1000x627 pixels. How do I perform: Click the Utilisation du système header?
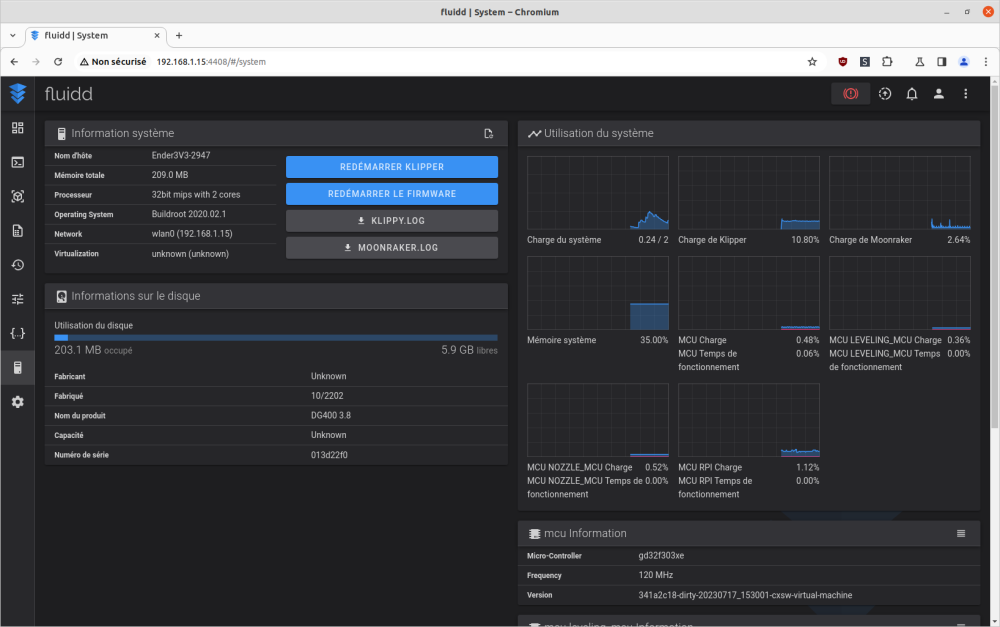[749, 133]
